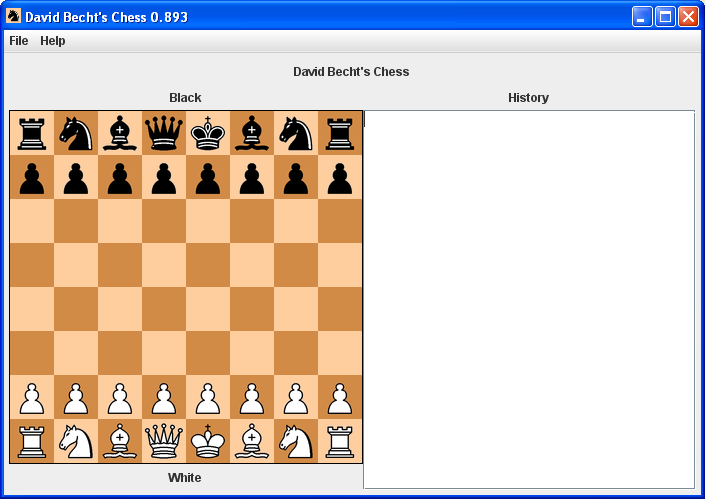Close the David Becht's Chess window
This screenshot has height=499, width=705.
[688, 17]
